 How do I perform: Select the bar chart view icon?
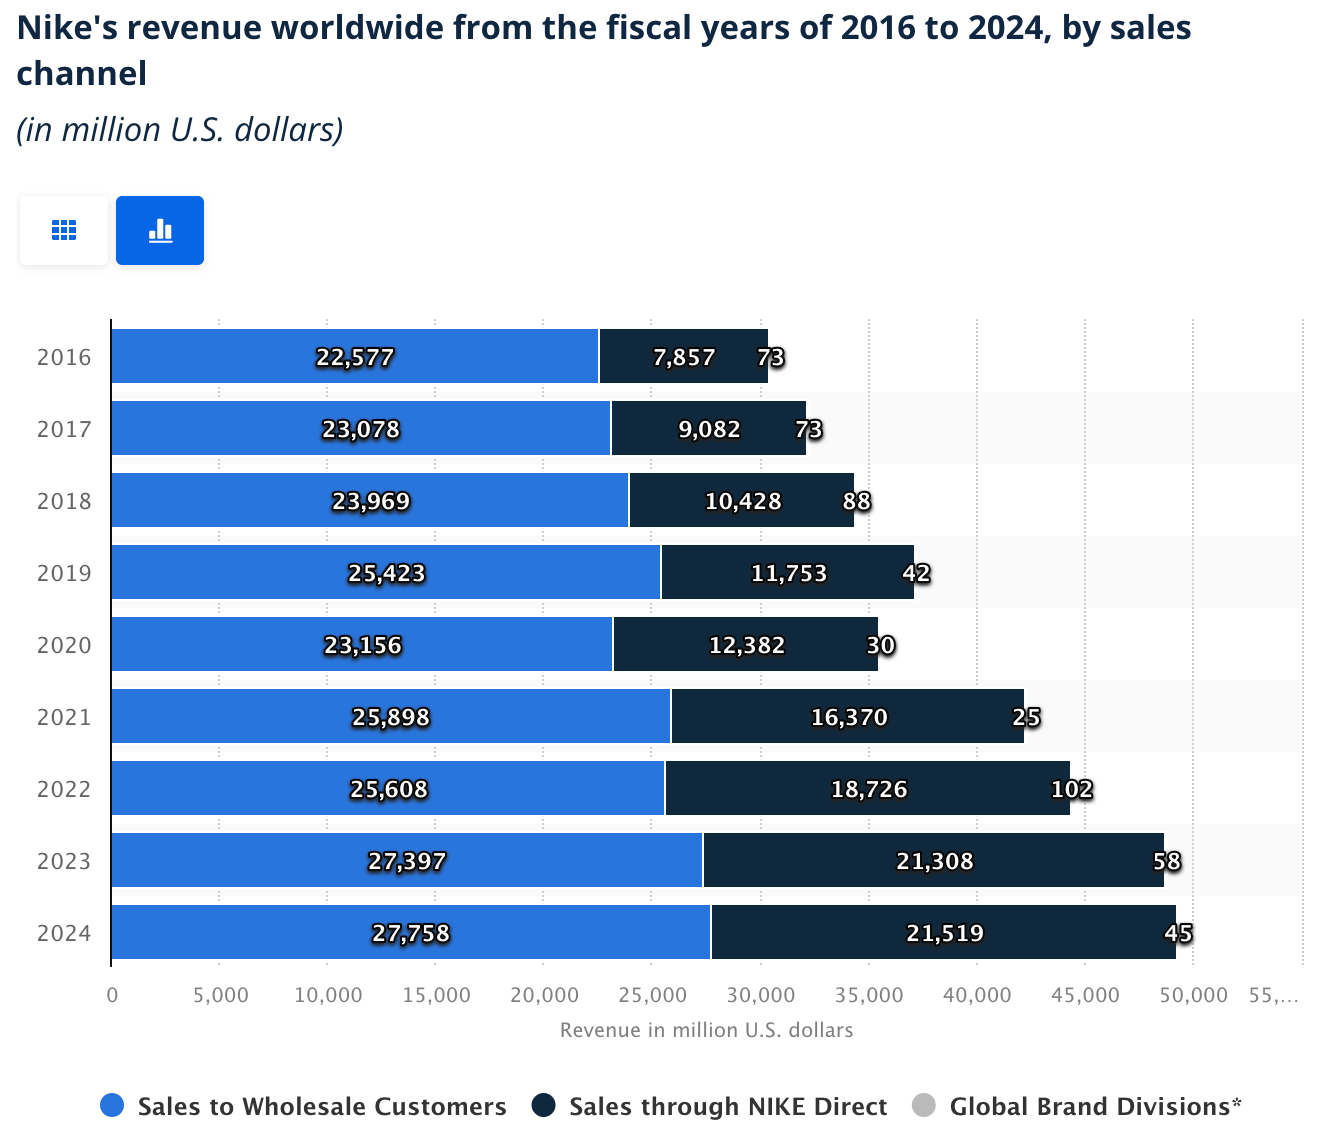click(160, 230)
